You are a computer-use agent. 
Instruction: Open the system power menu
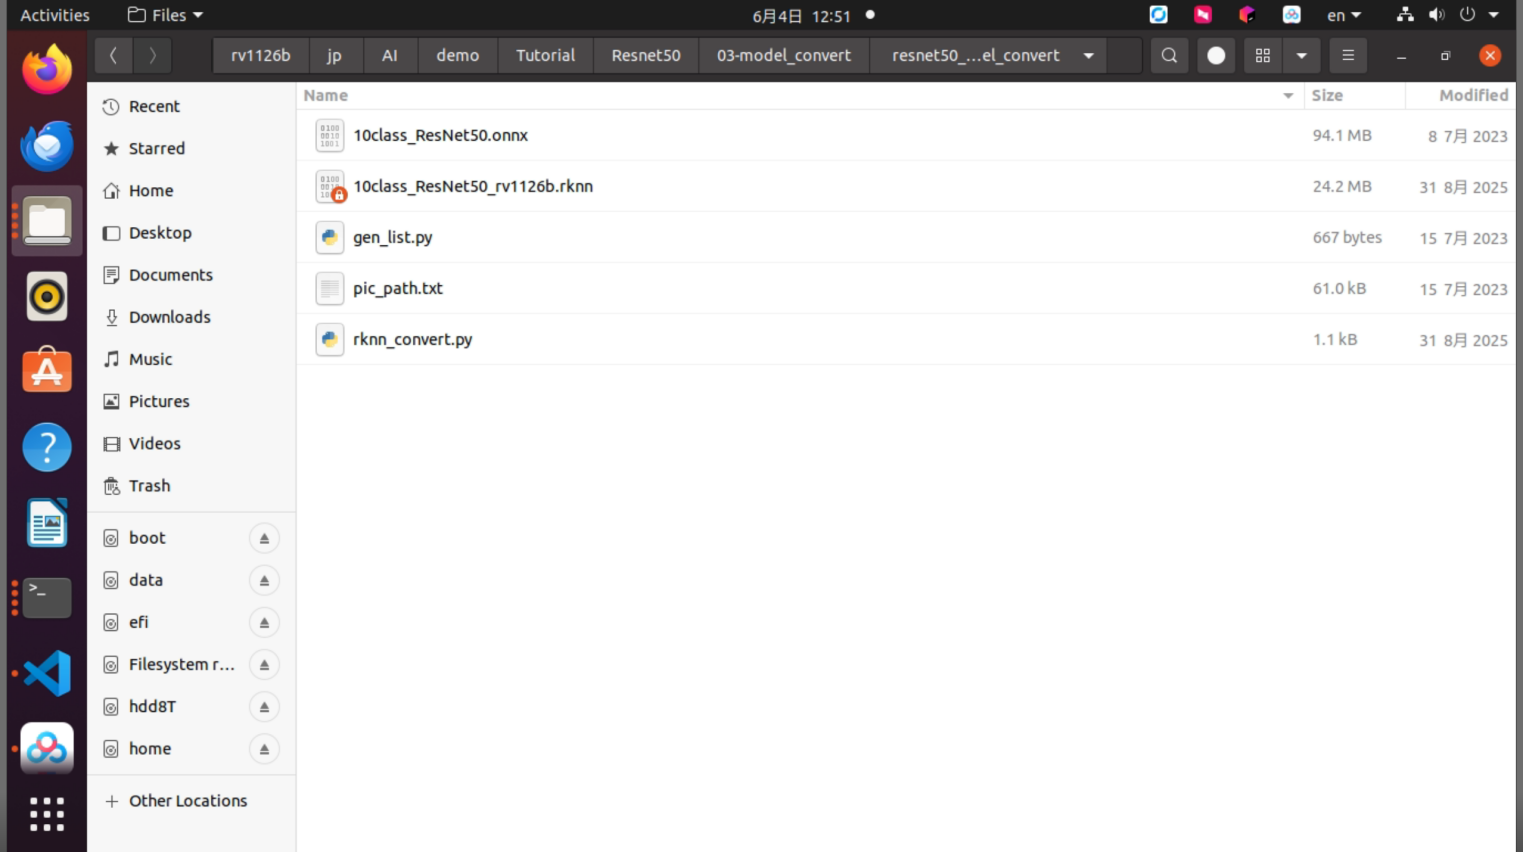1479,15
